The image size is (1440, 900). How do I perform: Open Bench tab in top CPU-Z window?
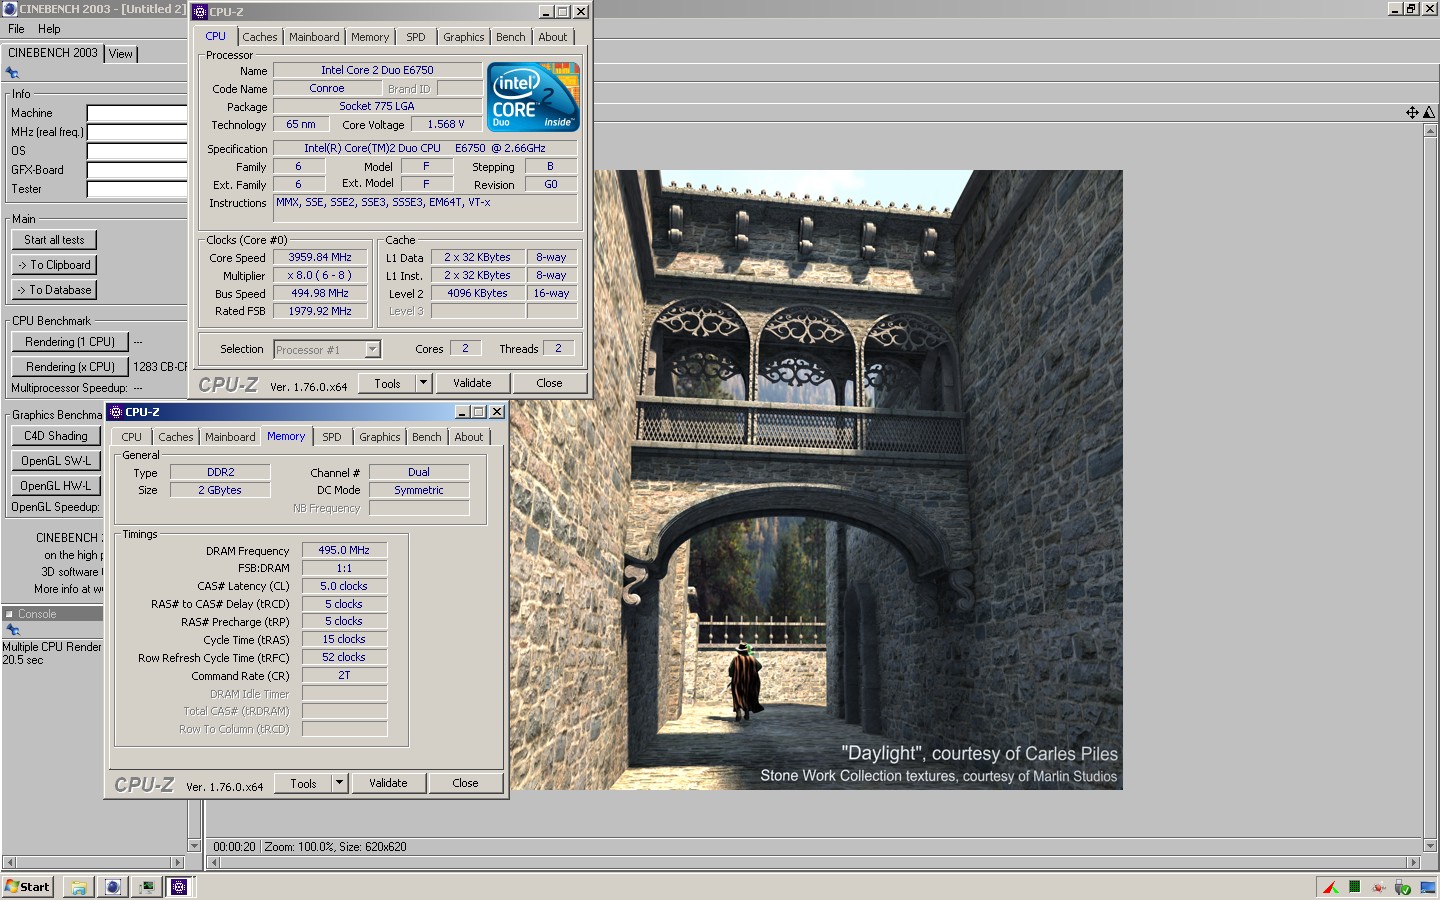511,37
